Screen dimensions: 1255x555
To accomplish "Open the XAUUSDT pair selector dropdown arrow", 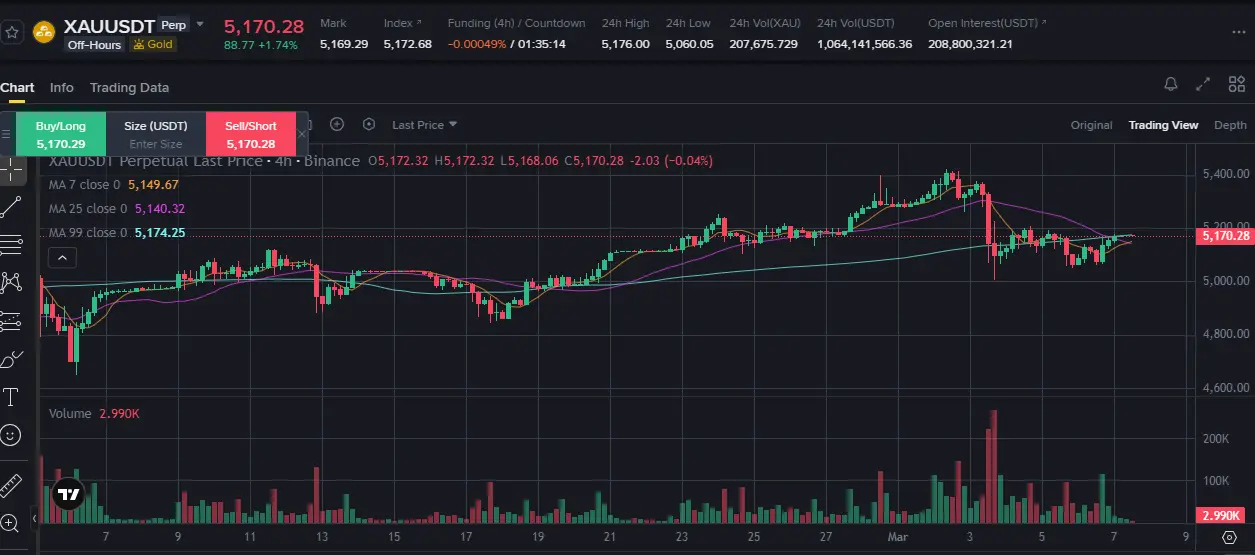I will tap(200, 24).
